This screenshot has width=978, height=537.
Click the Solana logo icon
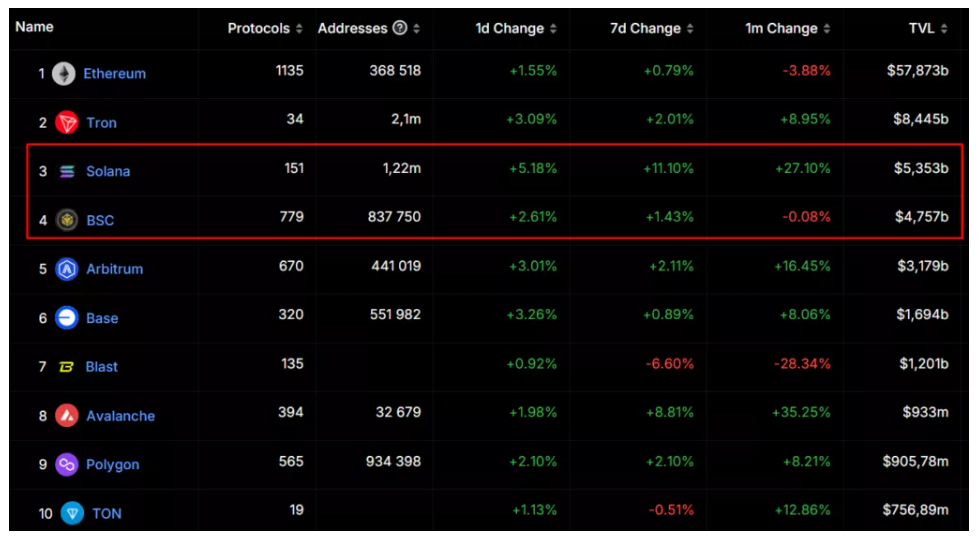point(67,171)
